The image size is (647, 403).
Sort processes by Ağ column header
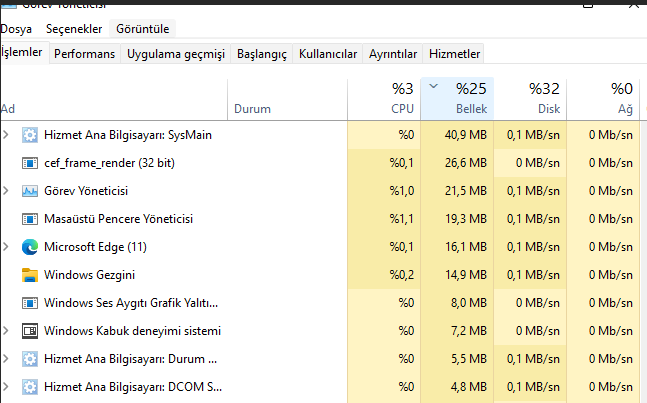603,100
